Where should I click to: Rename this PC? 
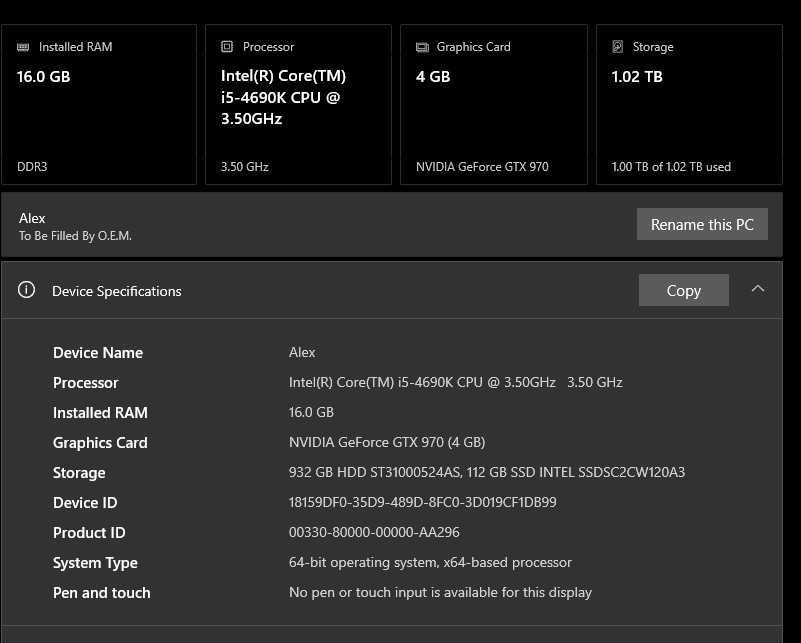click(x=702, y=224)
